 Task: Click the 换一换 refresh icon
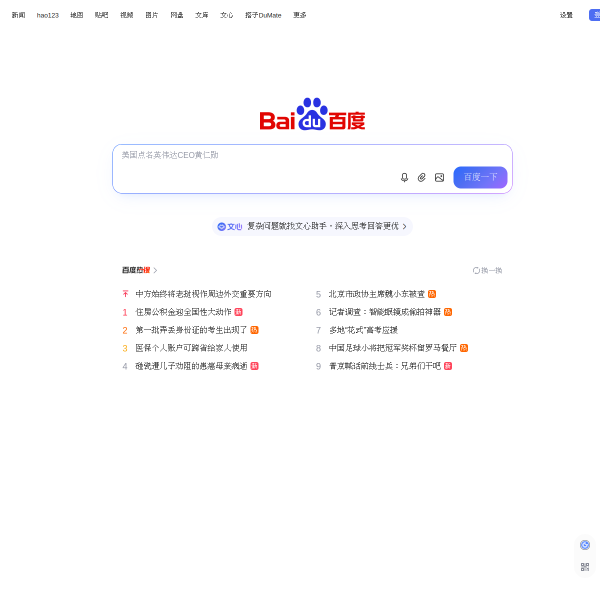tap(476, 271)
